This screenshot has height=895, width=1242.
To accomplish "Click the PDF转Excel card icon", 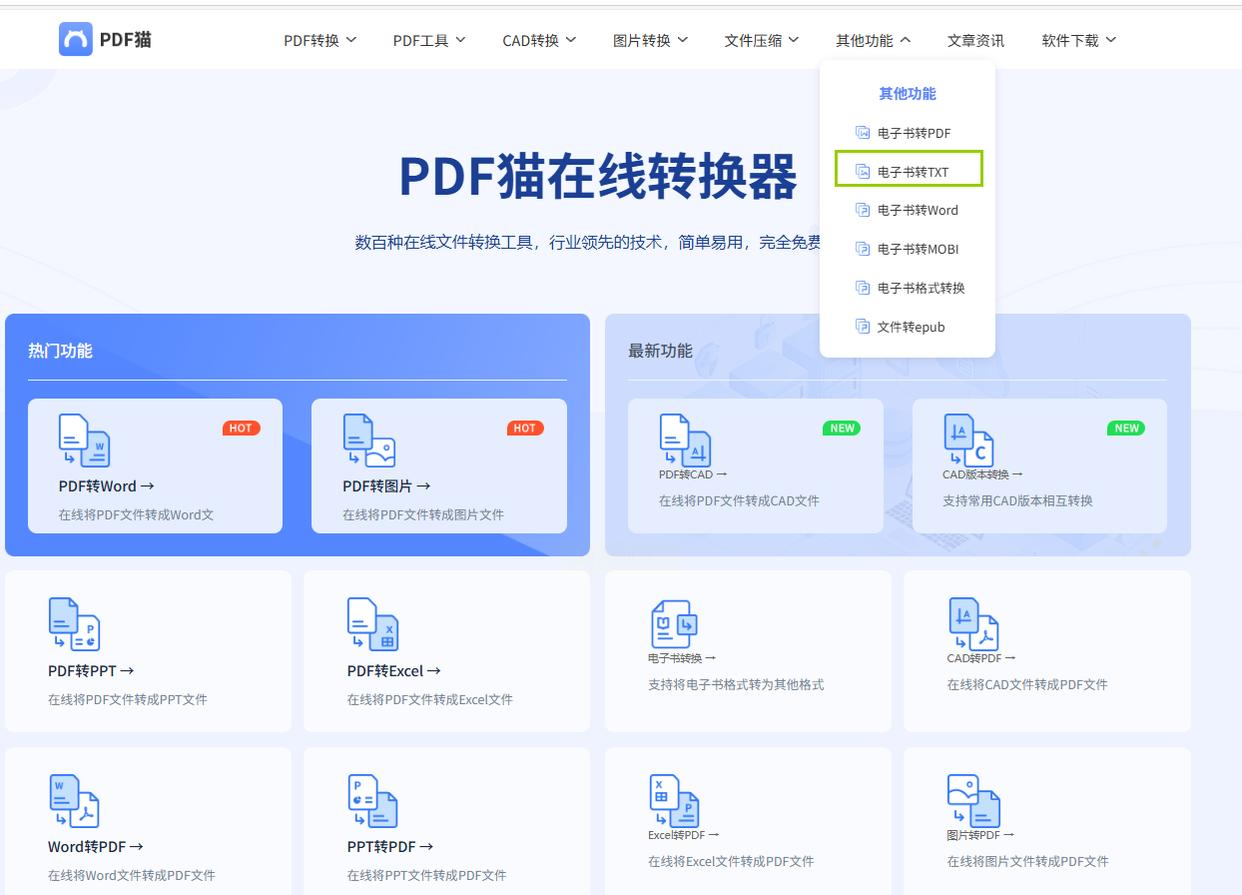I will 373,624.
